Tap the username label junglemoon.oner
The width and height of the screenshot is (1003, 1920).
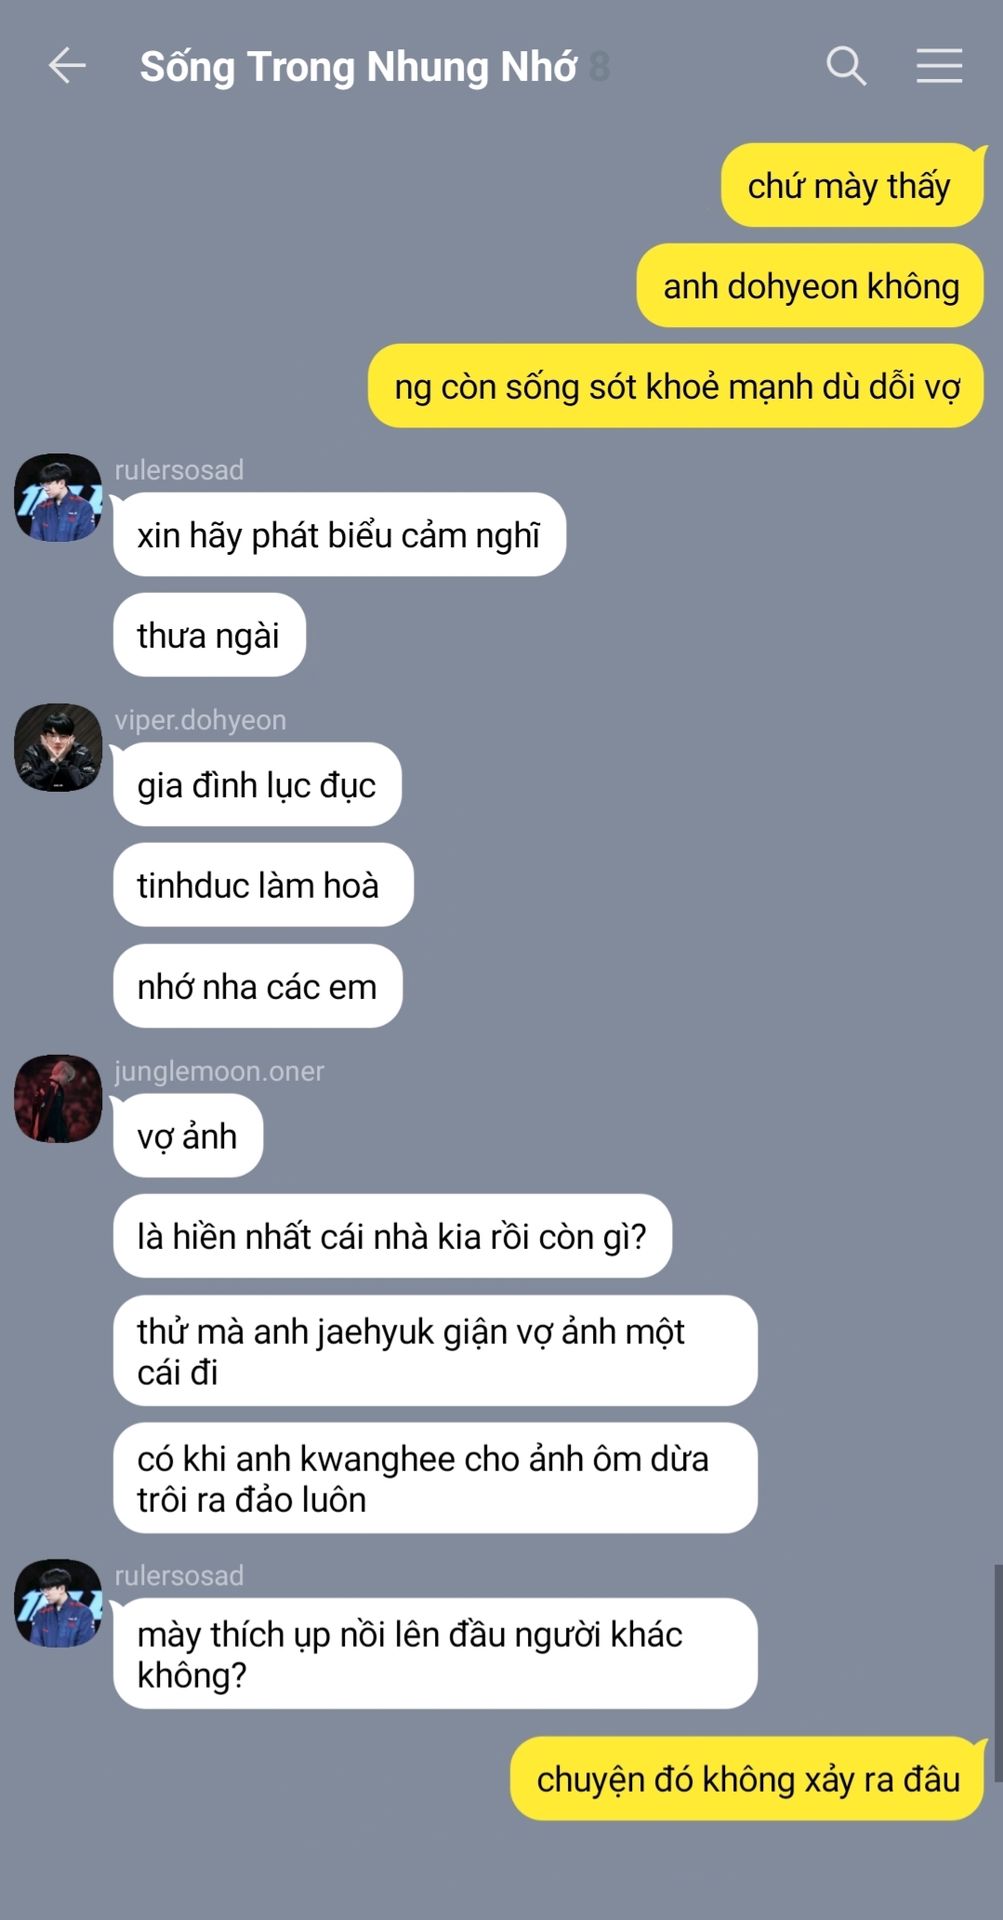click(x=219, y=1071)
